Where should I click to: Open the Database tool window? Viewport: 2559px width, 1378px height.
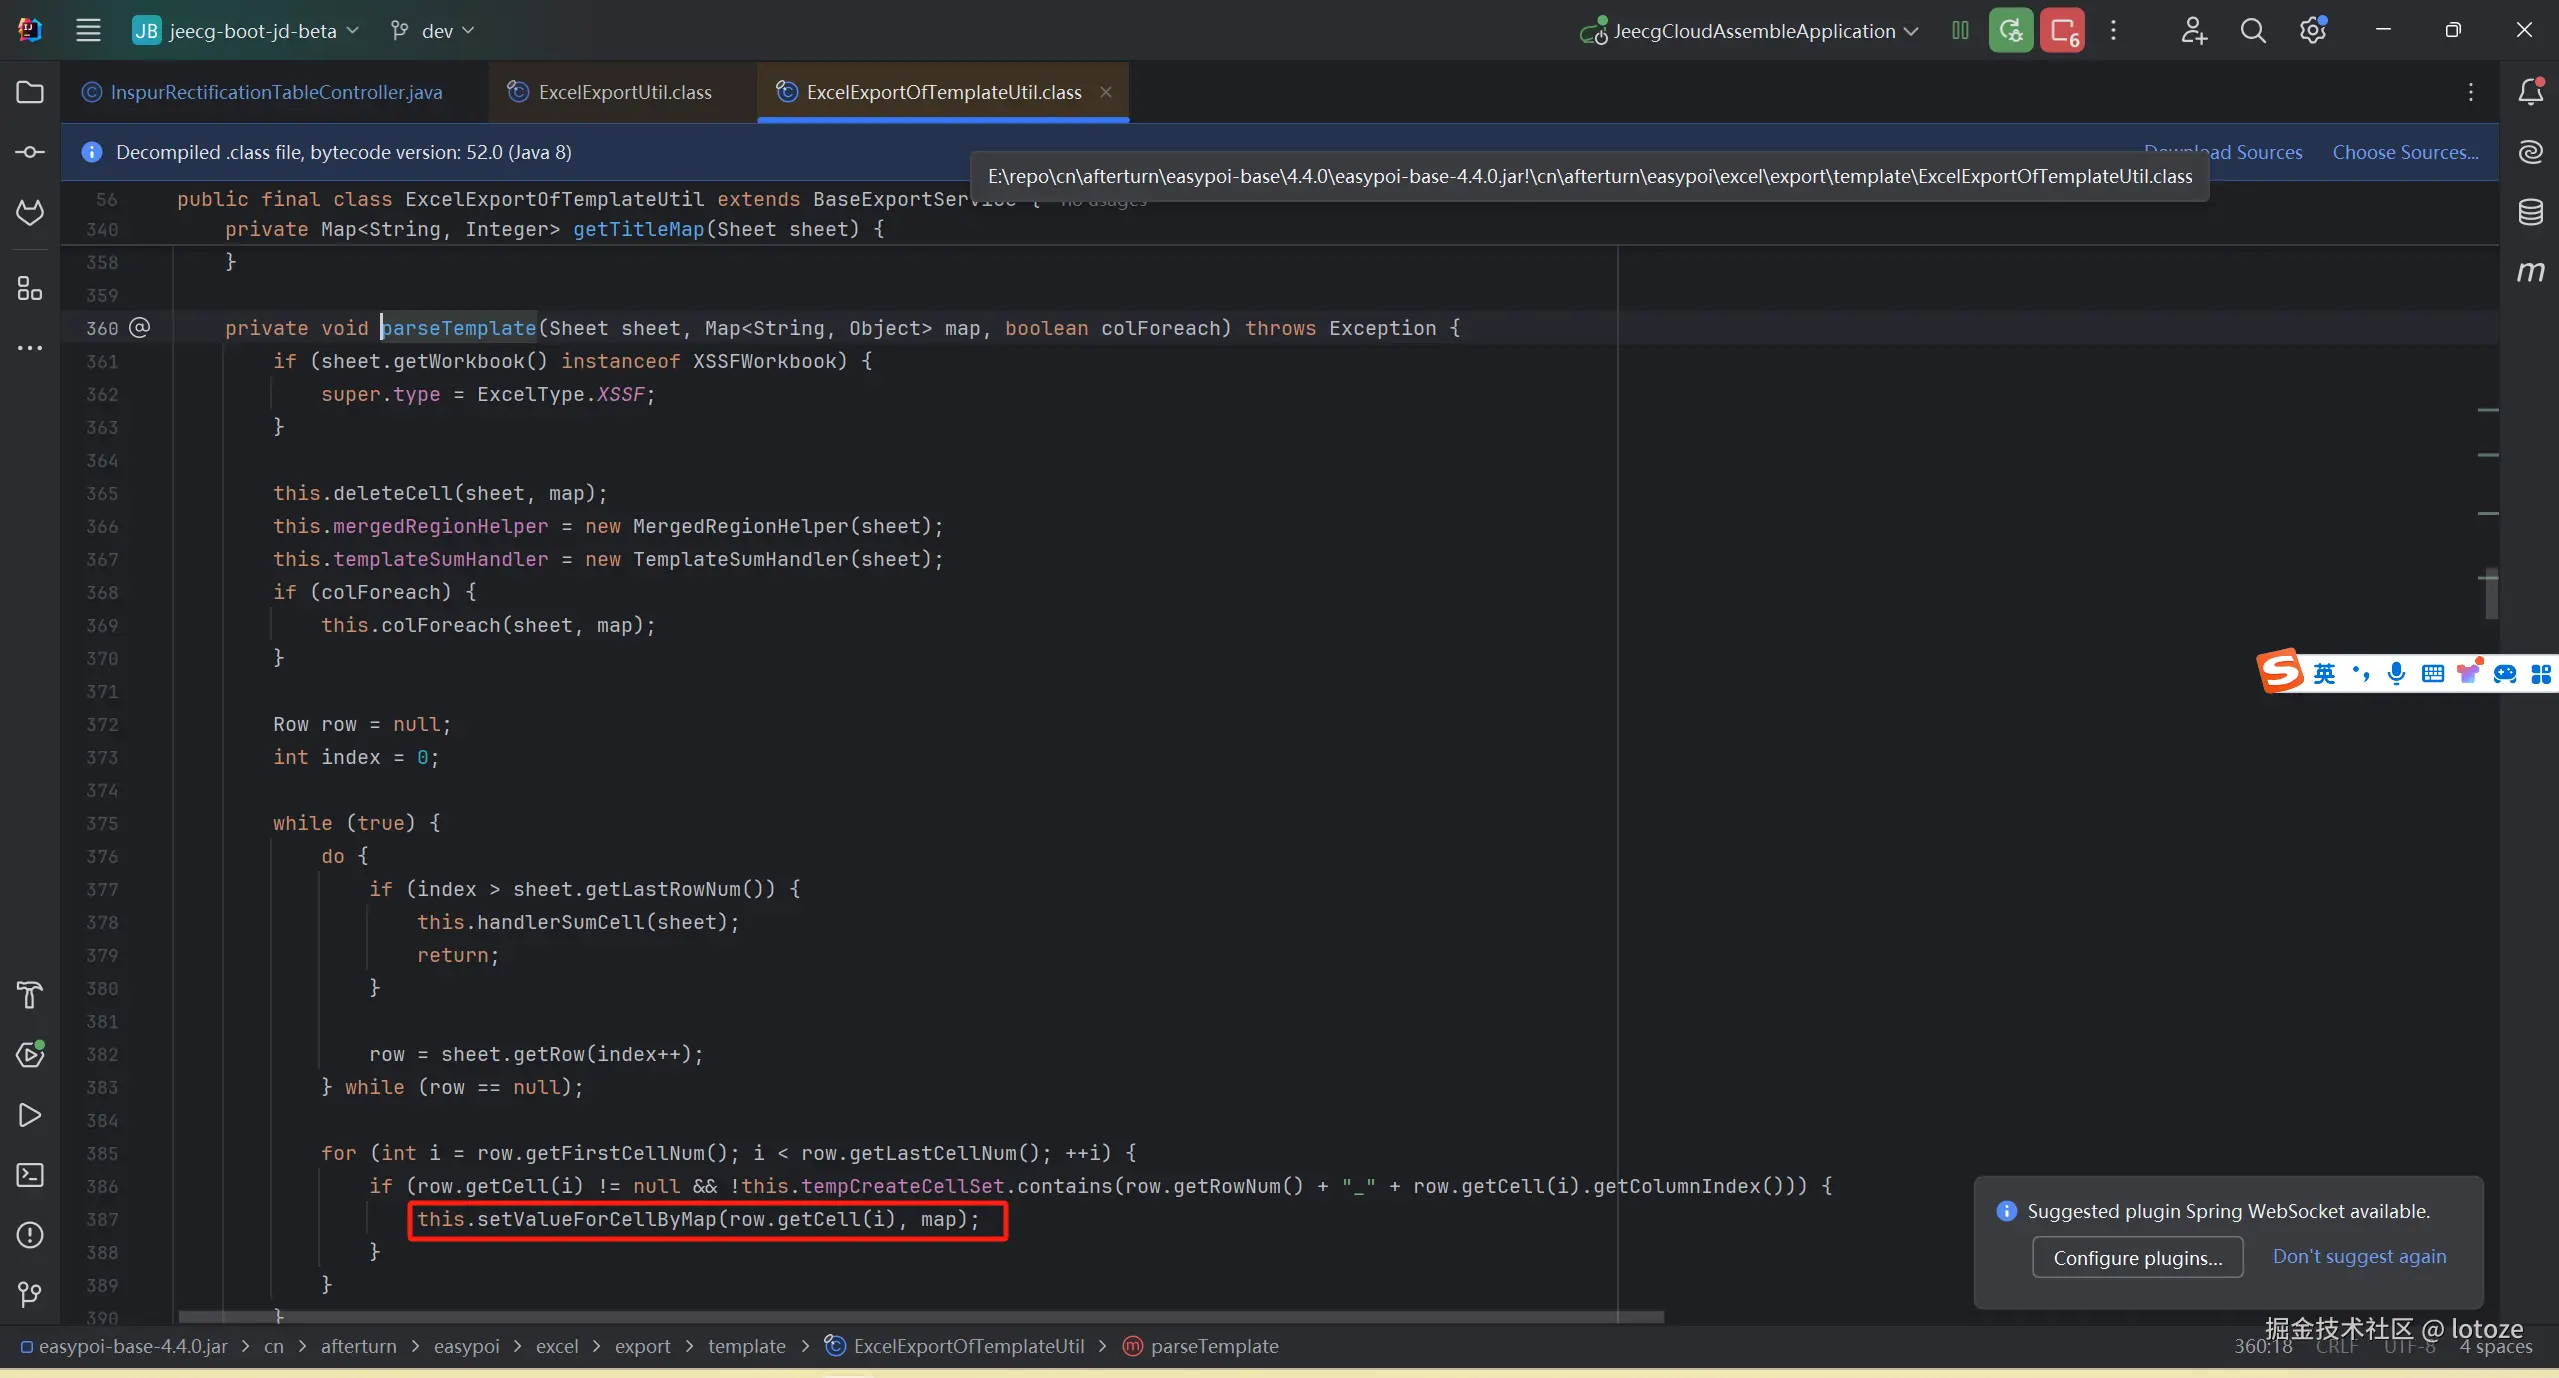pos(2530,212)
